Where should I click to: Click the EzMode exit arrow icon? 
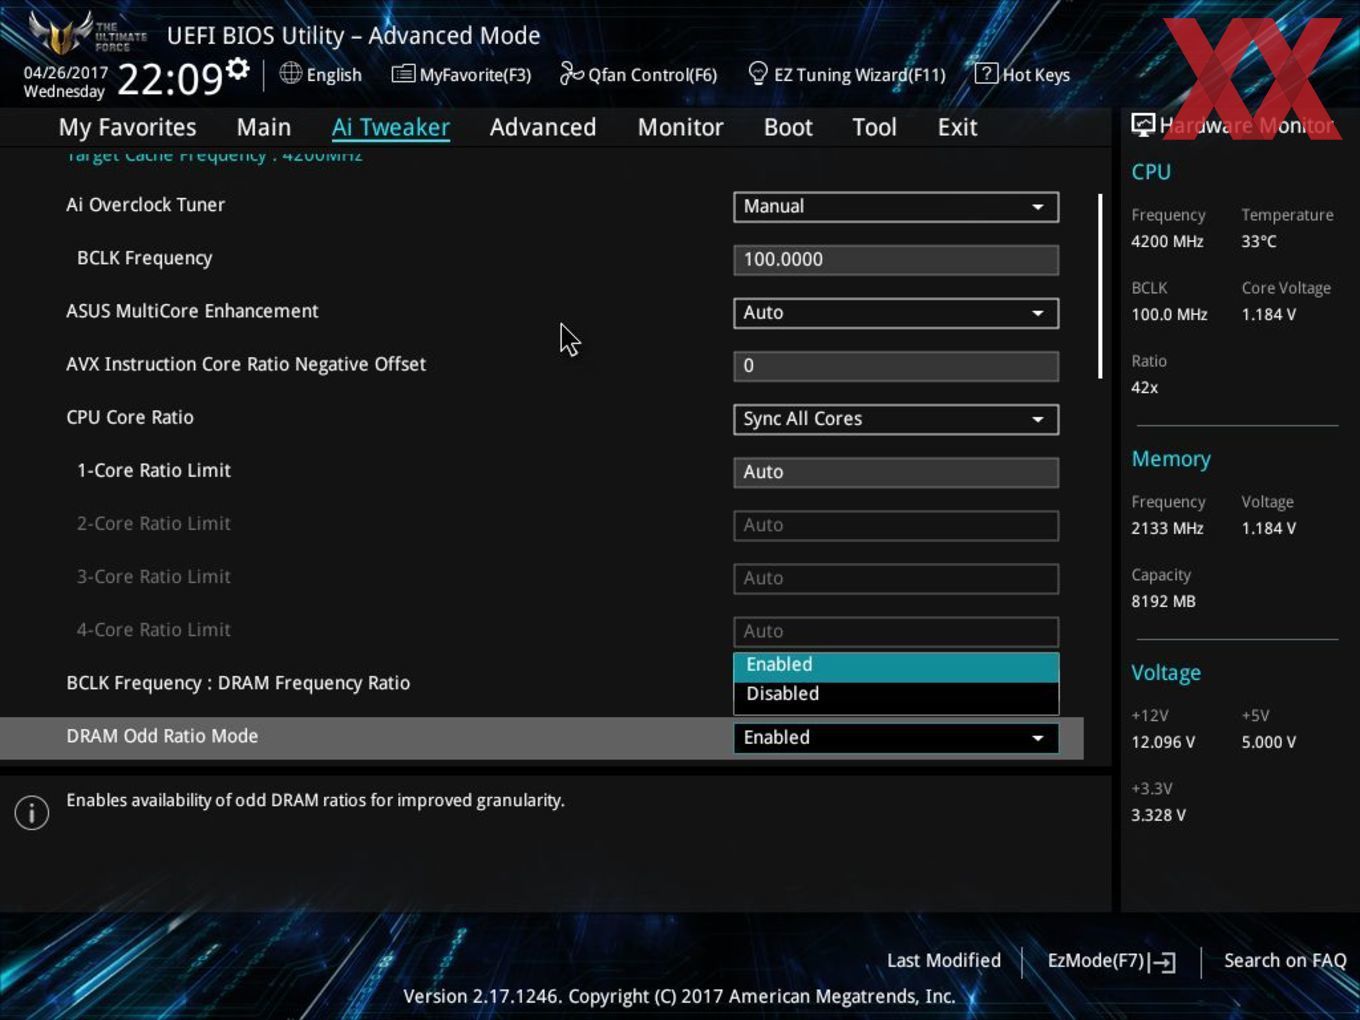click(x=1162, y=962)
